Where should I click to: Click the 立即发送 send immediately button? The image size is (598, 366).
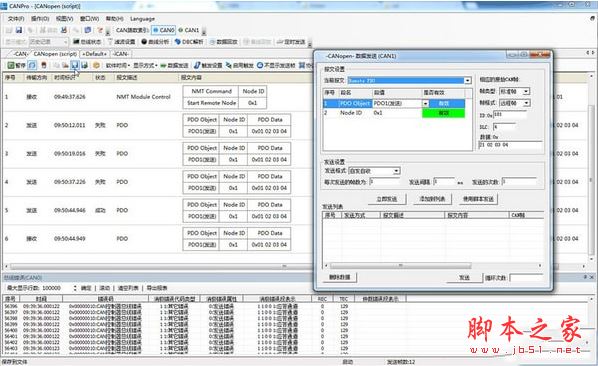coord(387,199)
